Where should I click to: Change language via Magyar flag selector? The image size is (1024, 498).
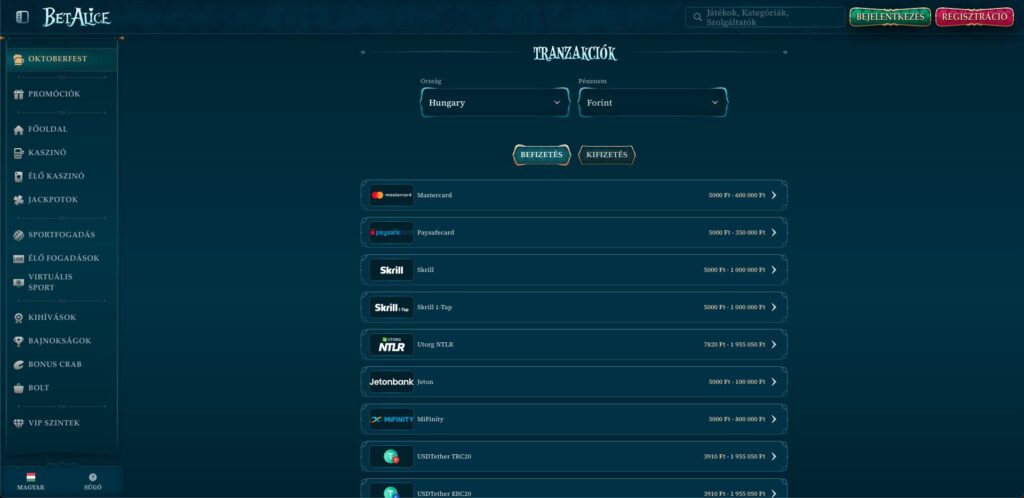(31, 481)
